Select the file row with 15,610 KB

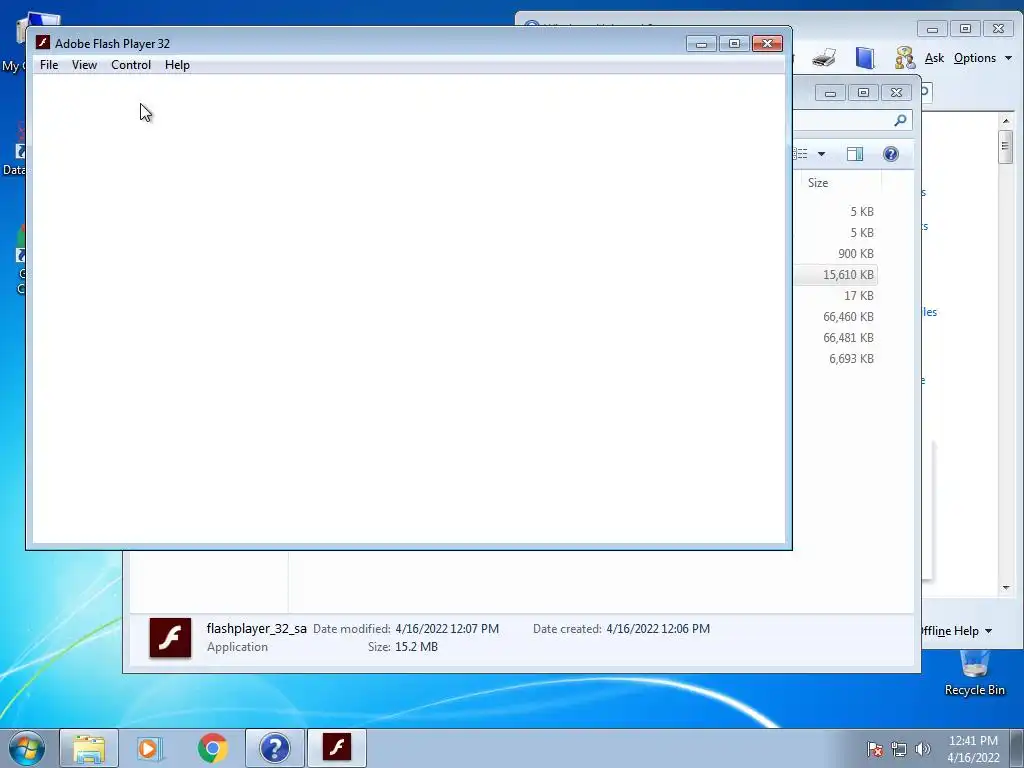point(836,275)
